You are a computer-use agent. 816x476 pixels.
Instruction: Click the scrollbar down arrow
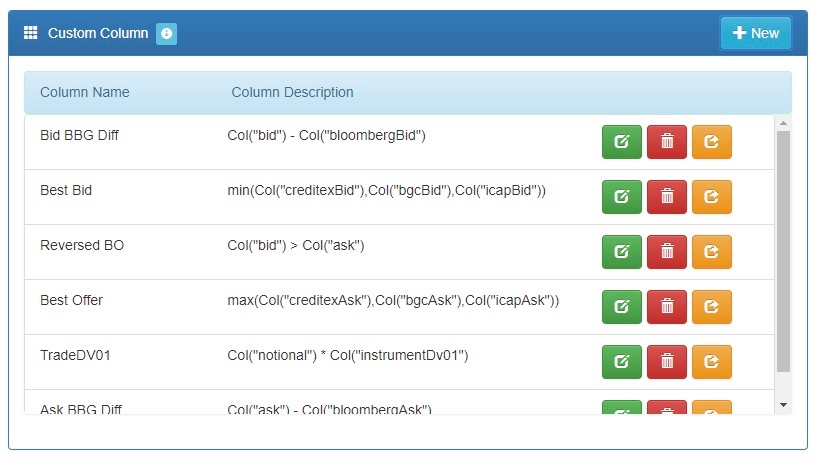pos(783,405)
